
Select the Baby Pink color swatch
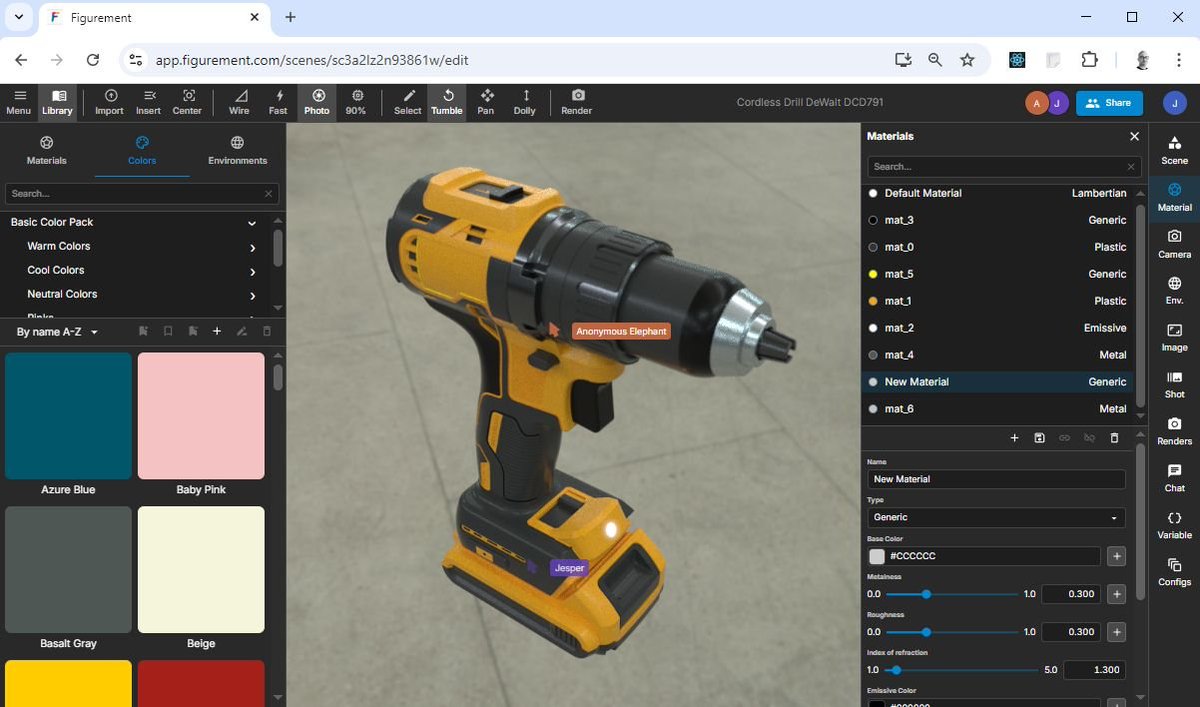point(201,416)
